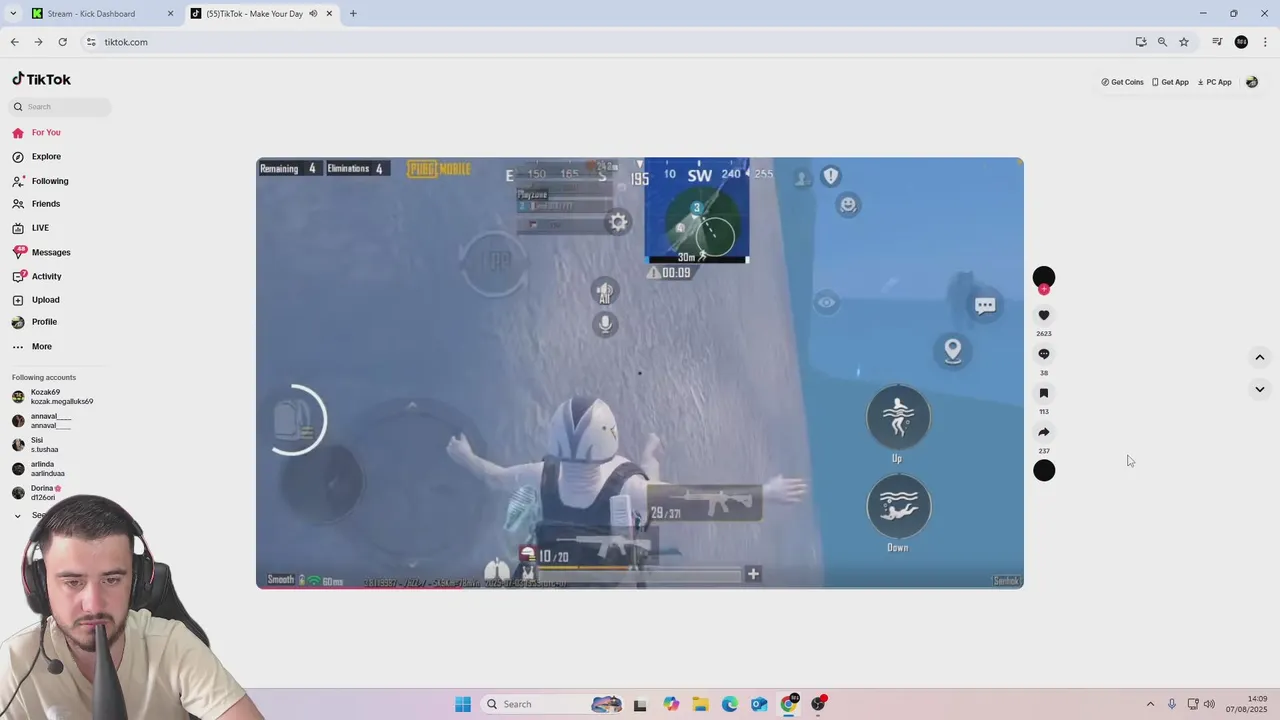1280x720 pixels.
Task: Mute the TikTok tab audio icon
Action: pyautogui.click(x=313, y=14)
